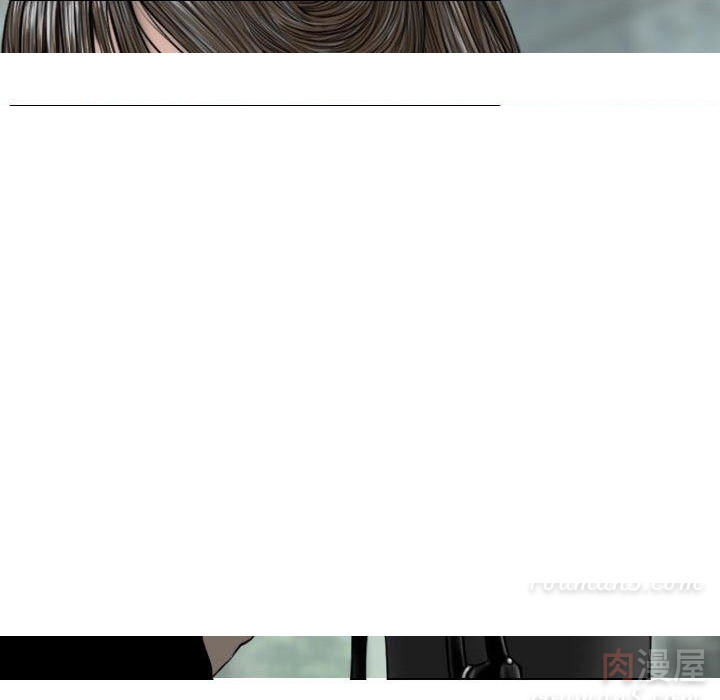This screenshot has height=700, width=720.
Task: Click the top comic panel showing brown hair
Action: click(x=360, y=26)
